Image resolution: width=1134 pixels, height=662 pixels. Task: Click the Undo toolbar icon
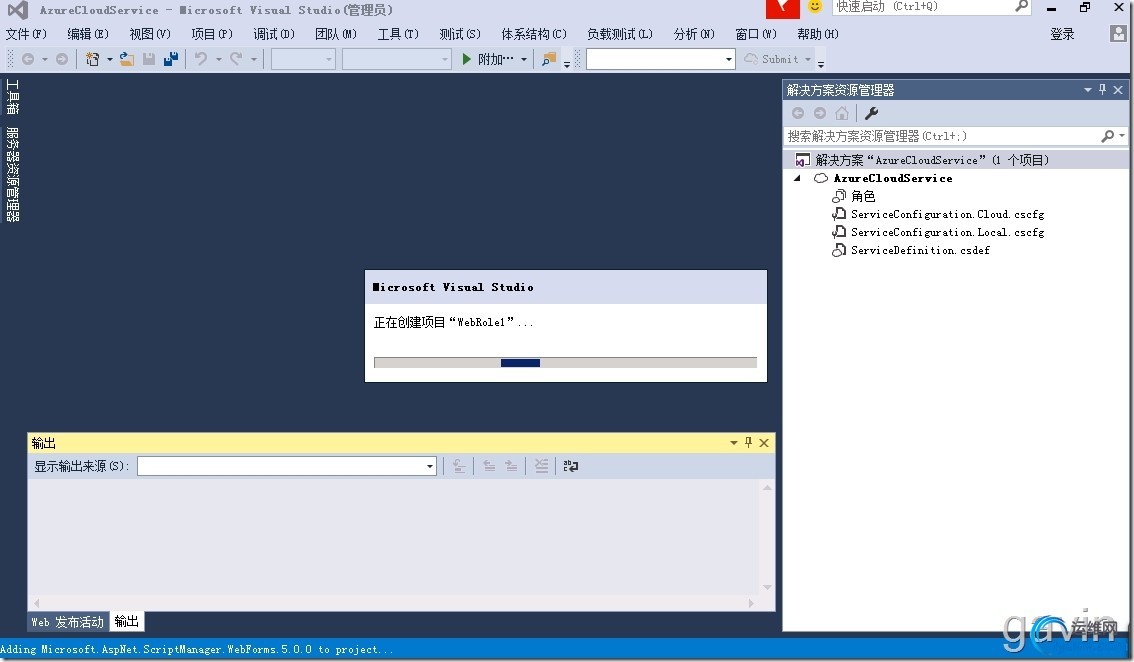(x=201, y=59)
